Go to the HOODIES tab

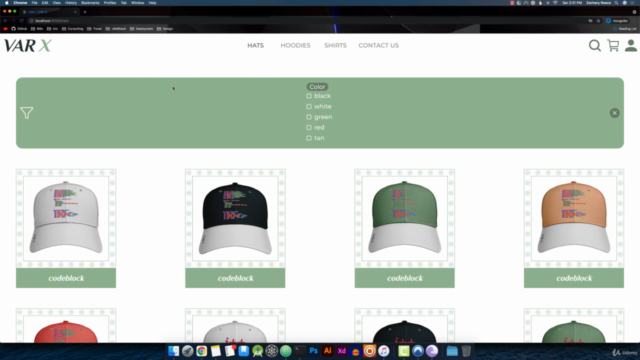[296, 45]
